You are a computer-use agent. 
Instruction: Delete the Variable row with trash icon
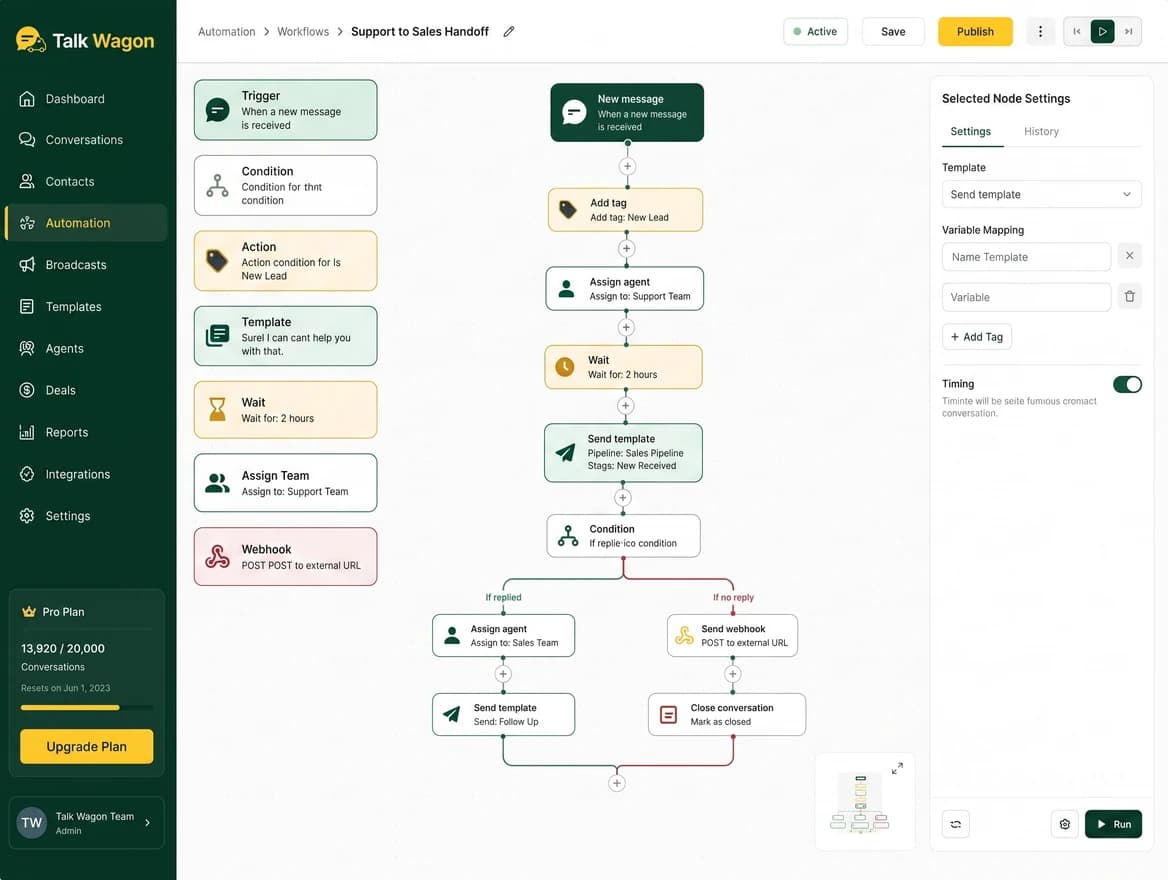(1129, 297)
